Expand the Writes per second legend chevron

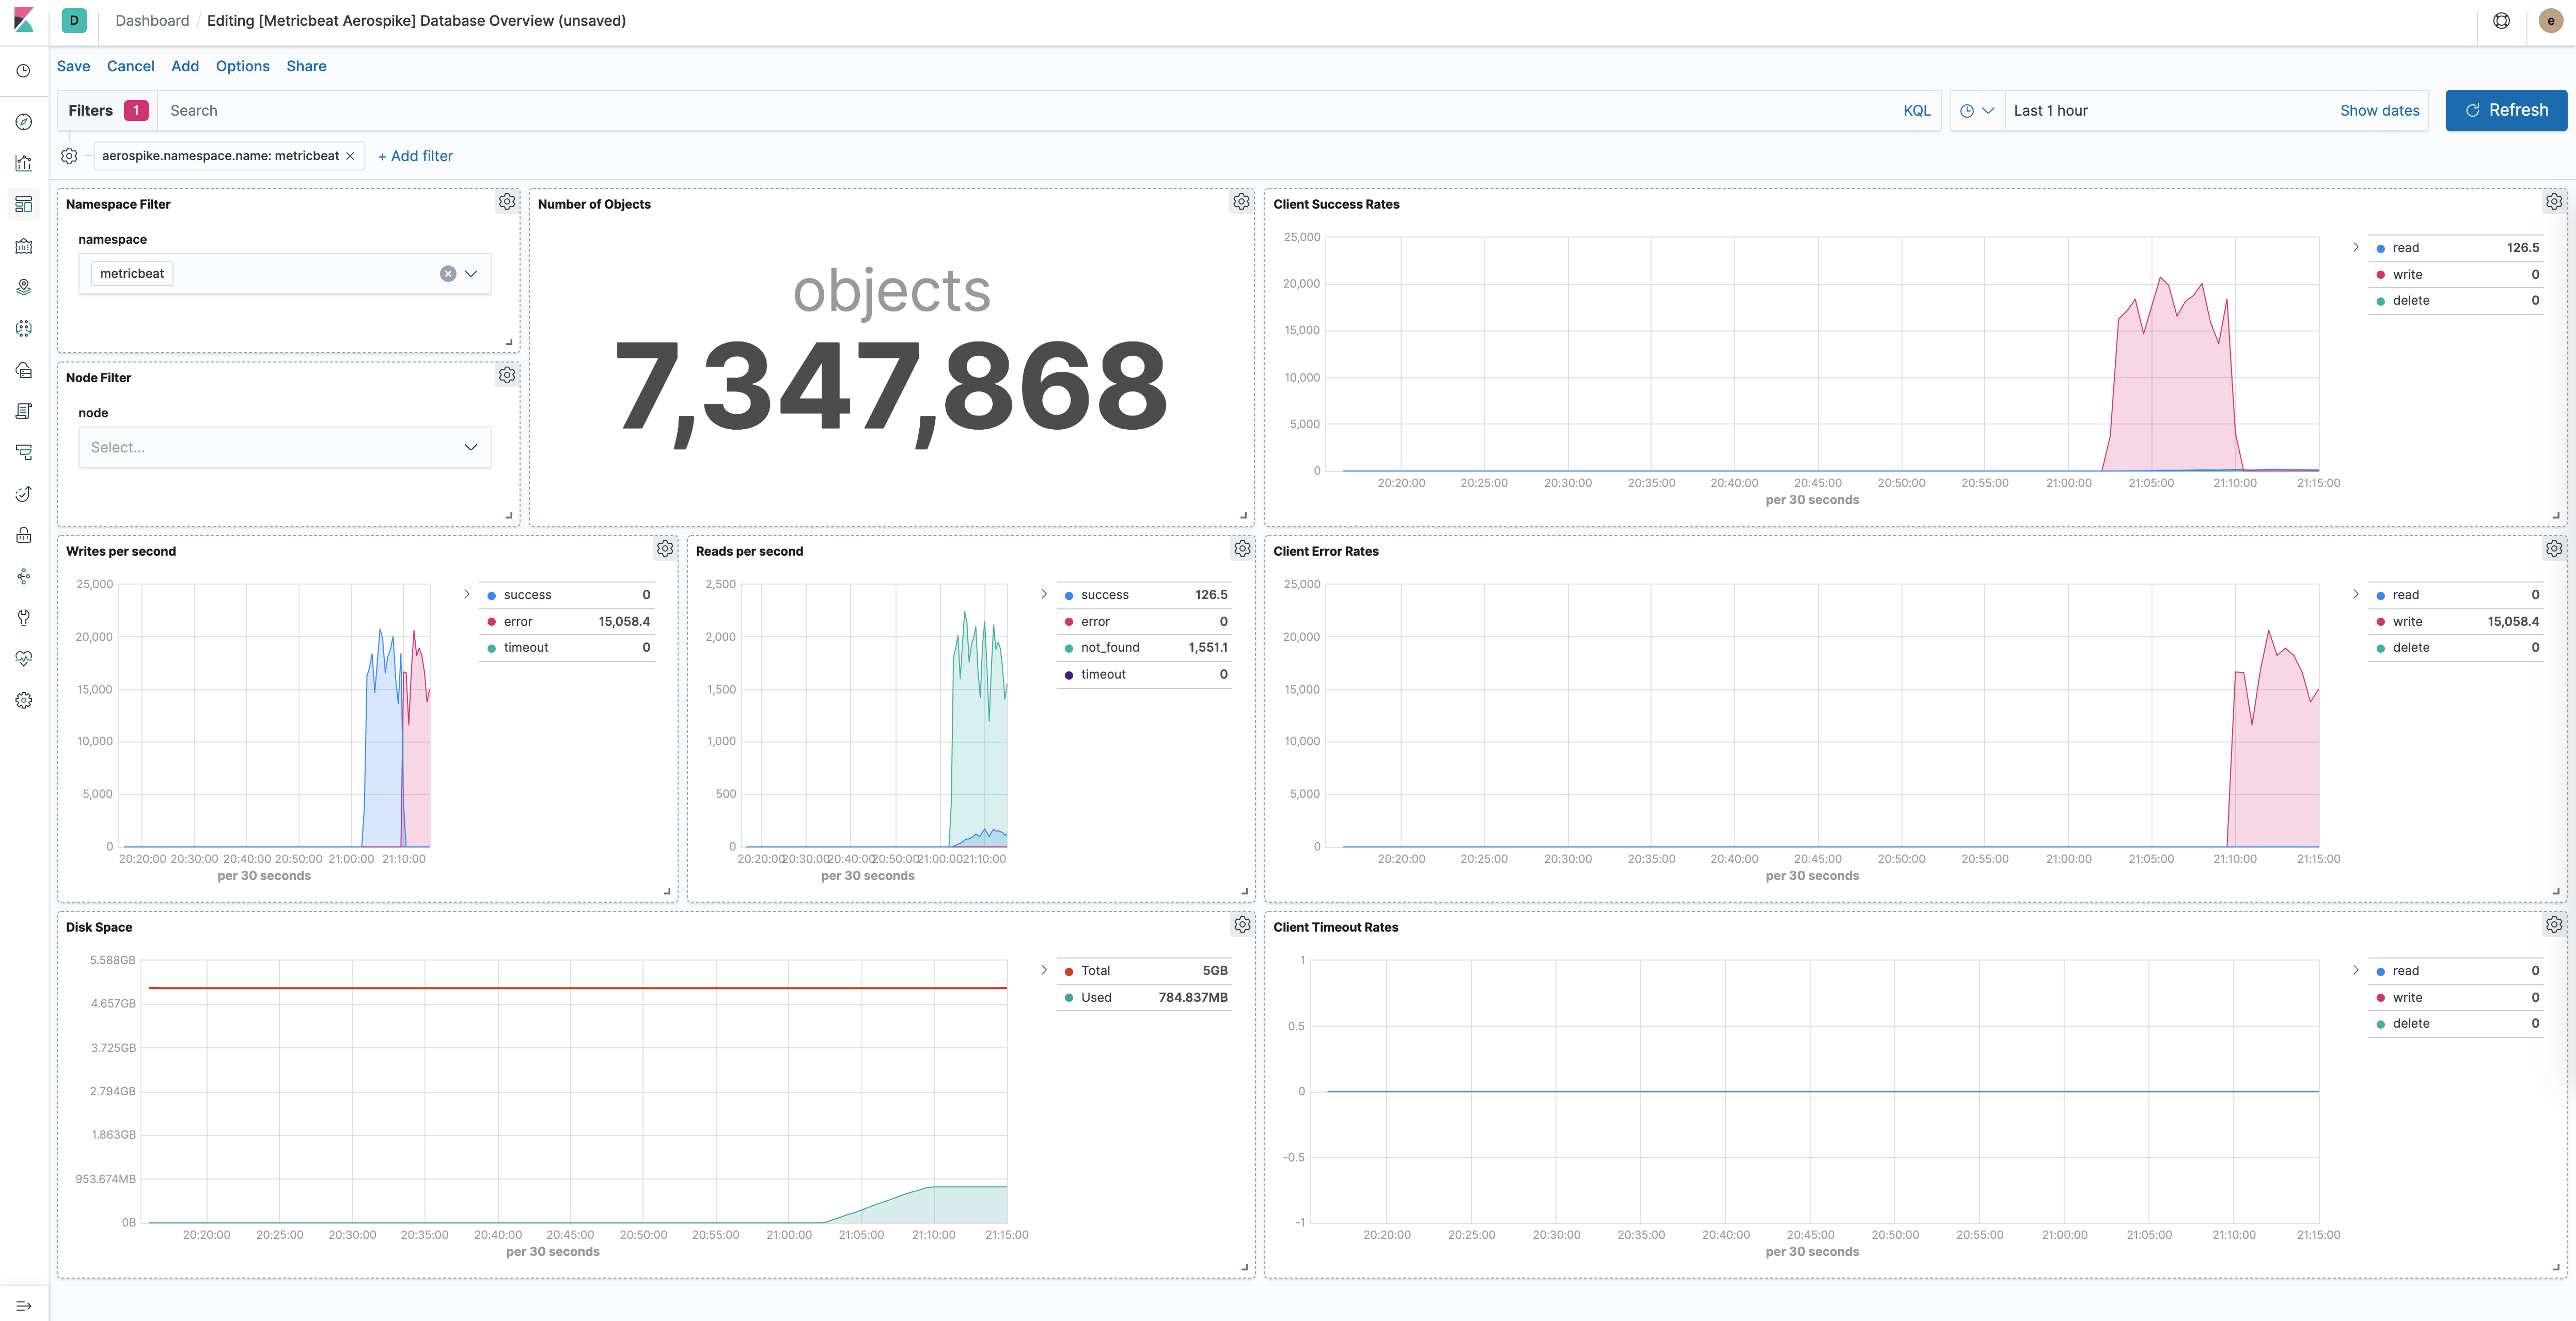(x=466, y=594)
